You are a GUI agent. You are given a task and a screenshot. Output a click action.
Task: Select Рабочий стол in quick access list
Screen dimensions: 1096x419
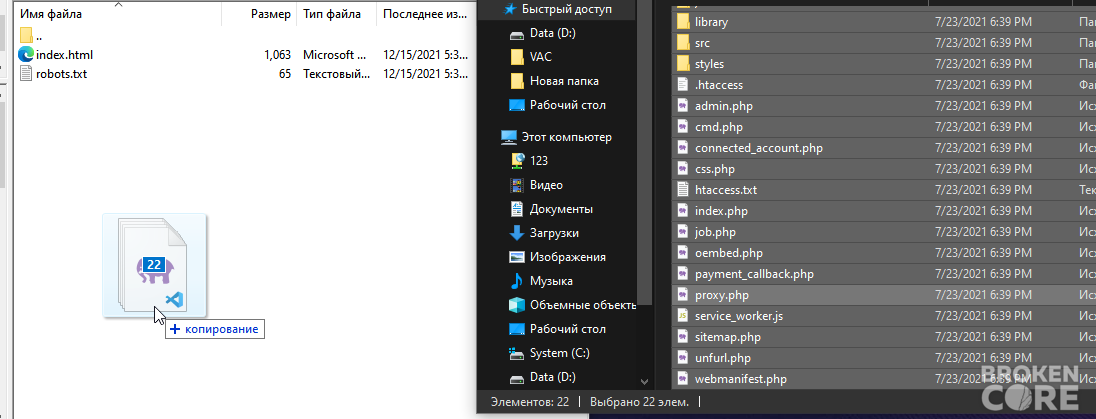point(568,105)
